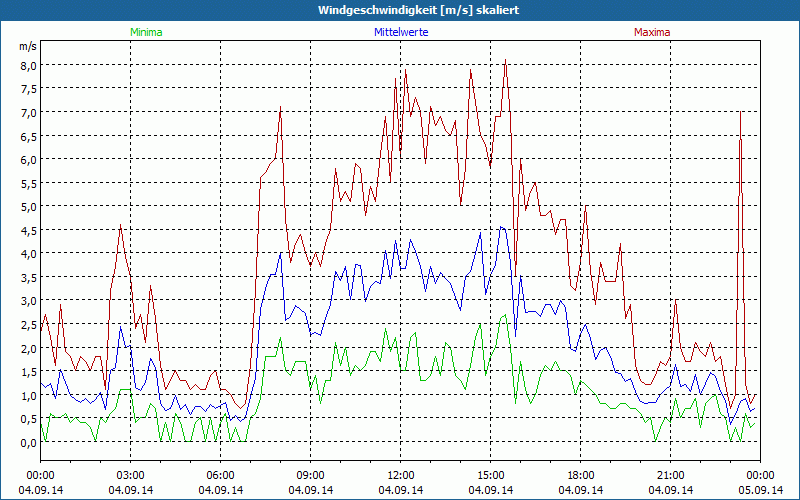
Task: Select the 0,5 y-axis value
Action: (29, 418)
